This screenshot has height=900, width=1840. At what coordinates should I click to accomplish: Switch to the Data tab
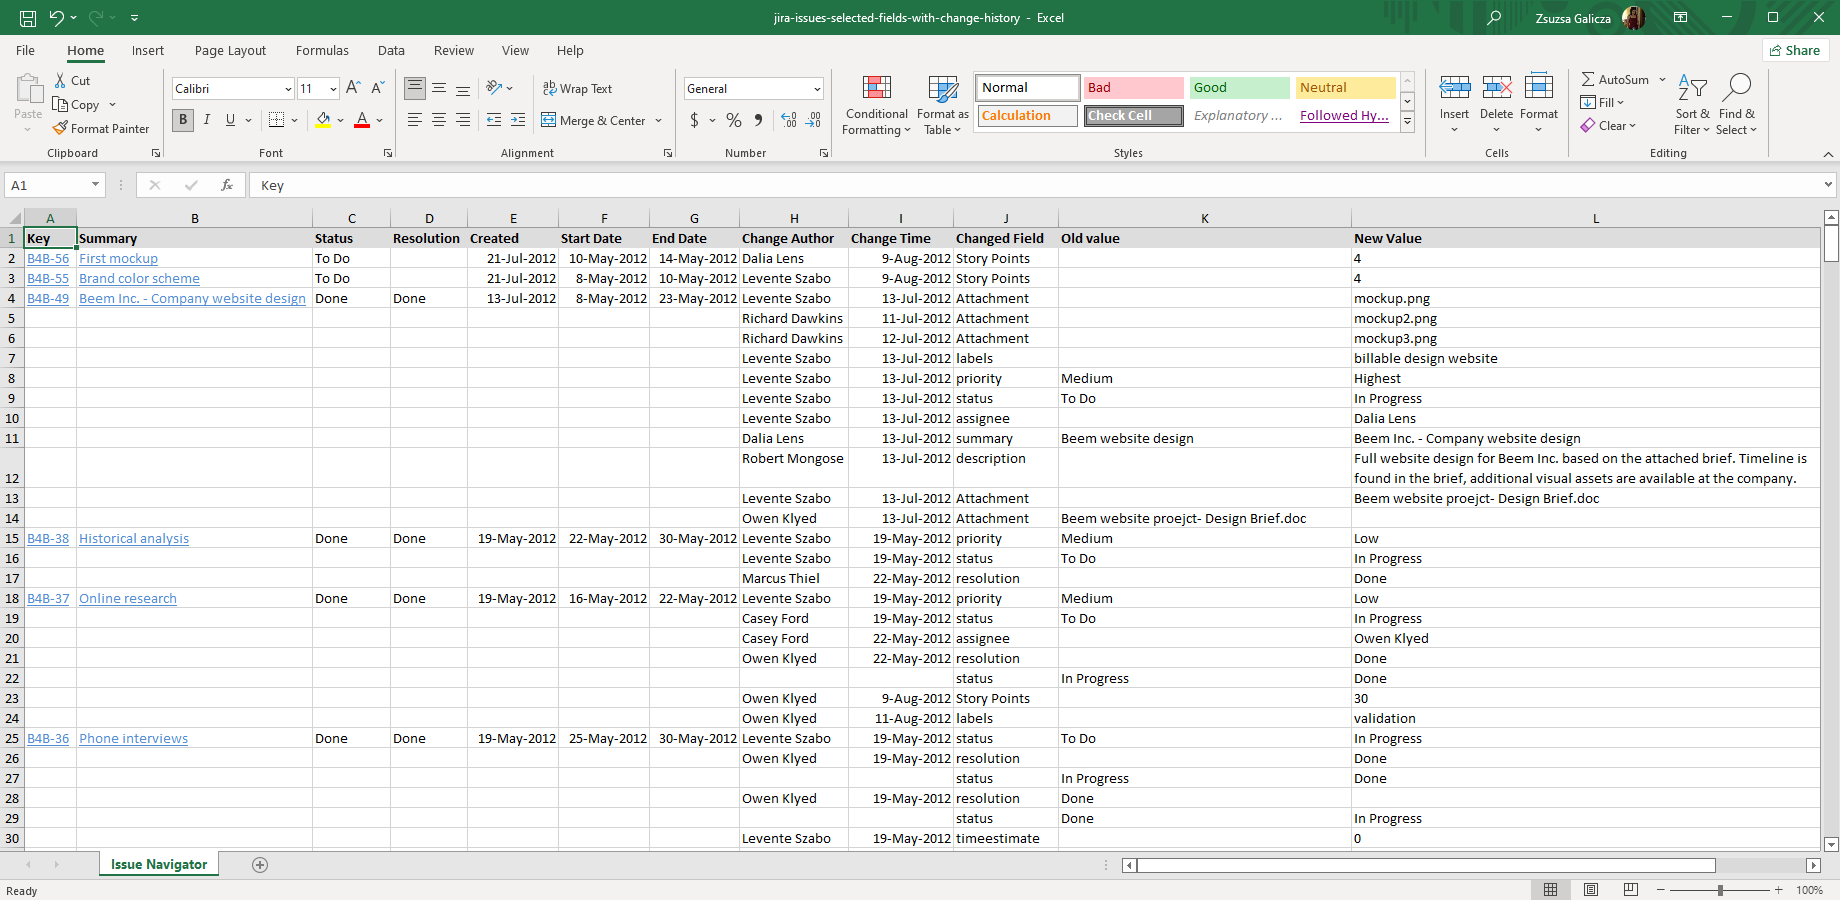[x=391, y=50]
